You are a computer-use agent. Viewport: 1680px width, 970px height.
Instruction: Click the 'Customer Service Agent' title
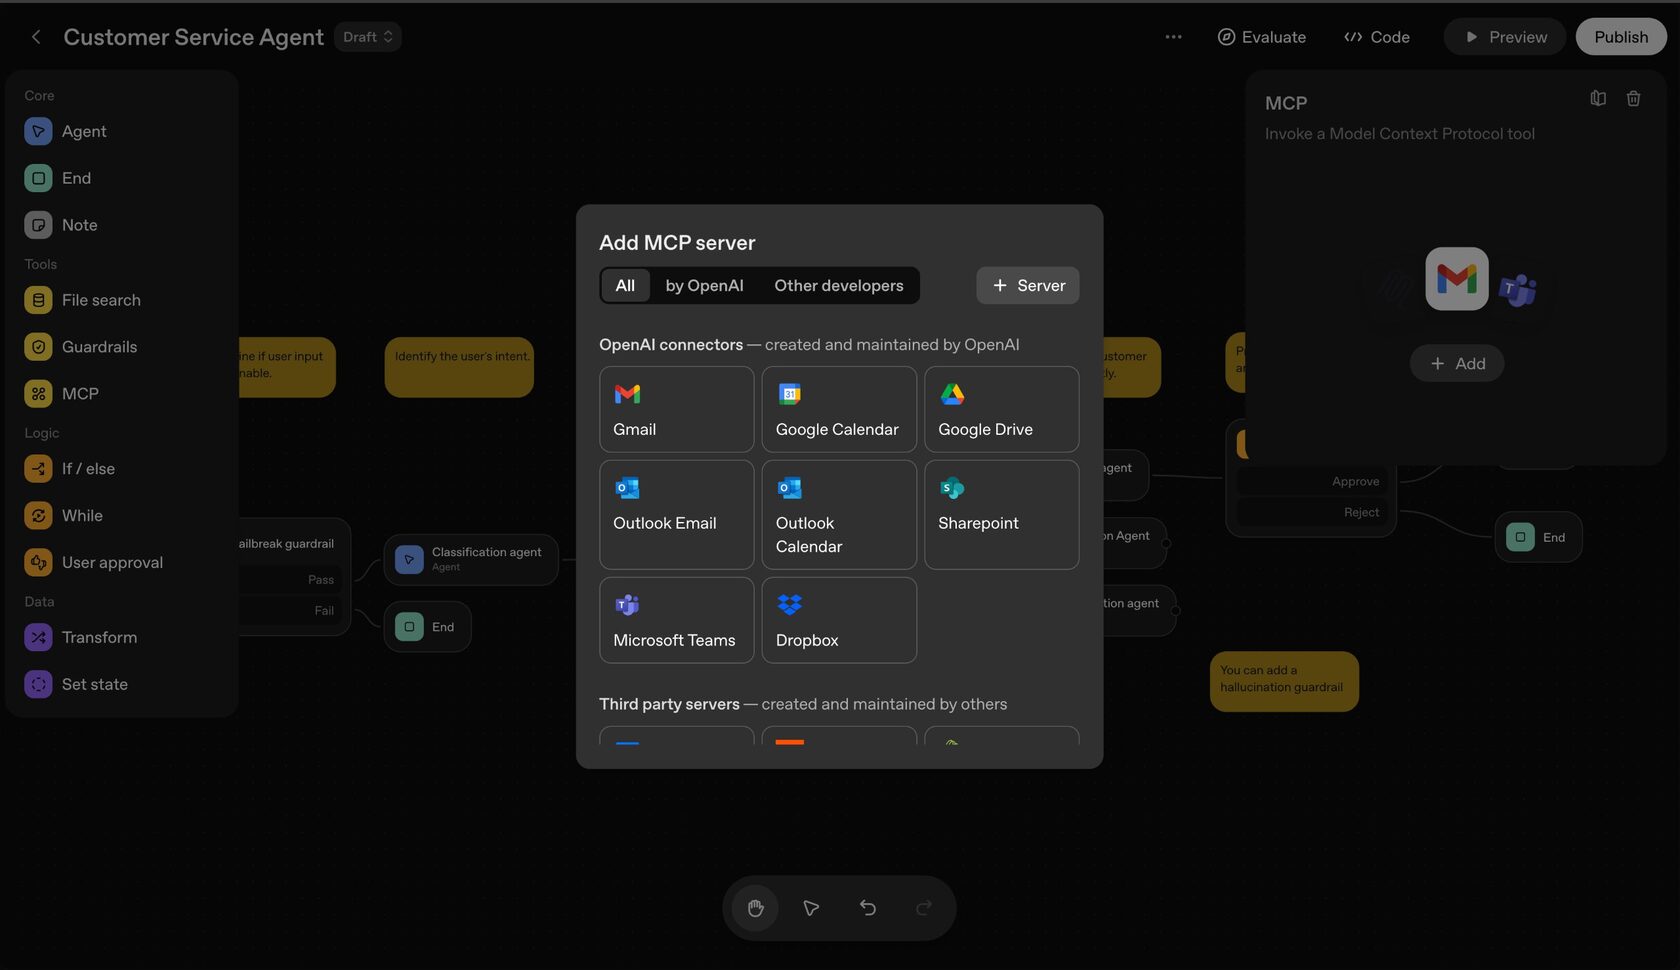coord(194,37)
